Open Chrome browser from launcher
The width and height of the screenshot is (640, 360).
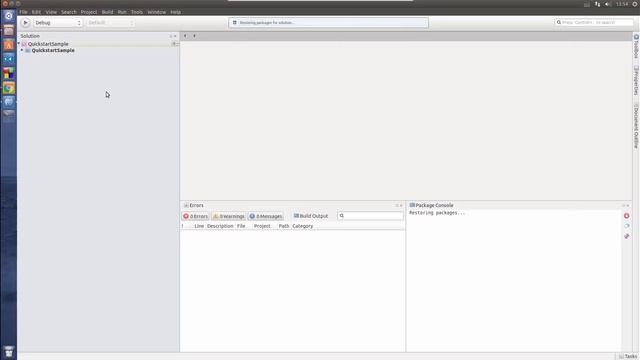9,88
